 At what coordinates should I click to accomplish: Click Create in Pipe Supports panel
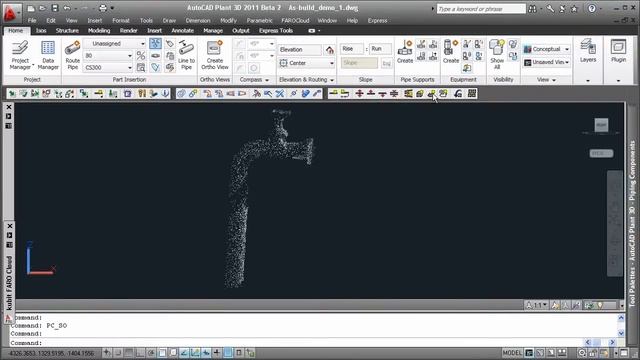[x=405, y=51]
